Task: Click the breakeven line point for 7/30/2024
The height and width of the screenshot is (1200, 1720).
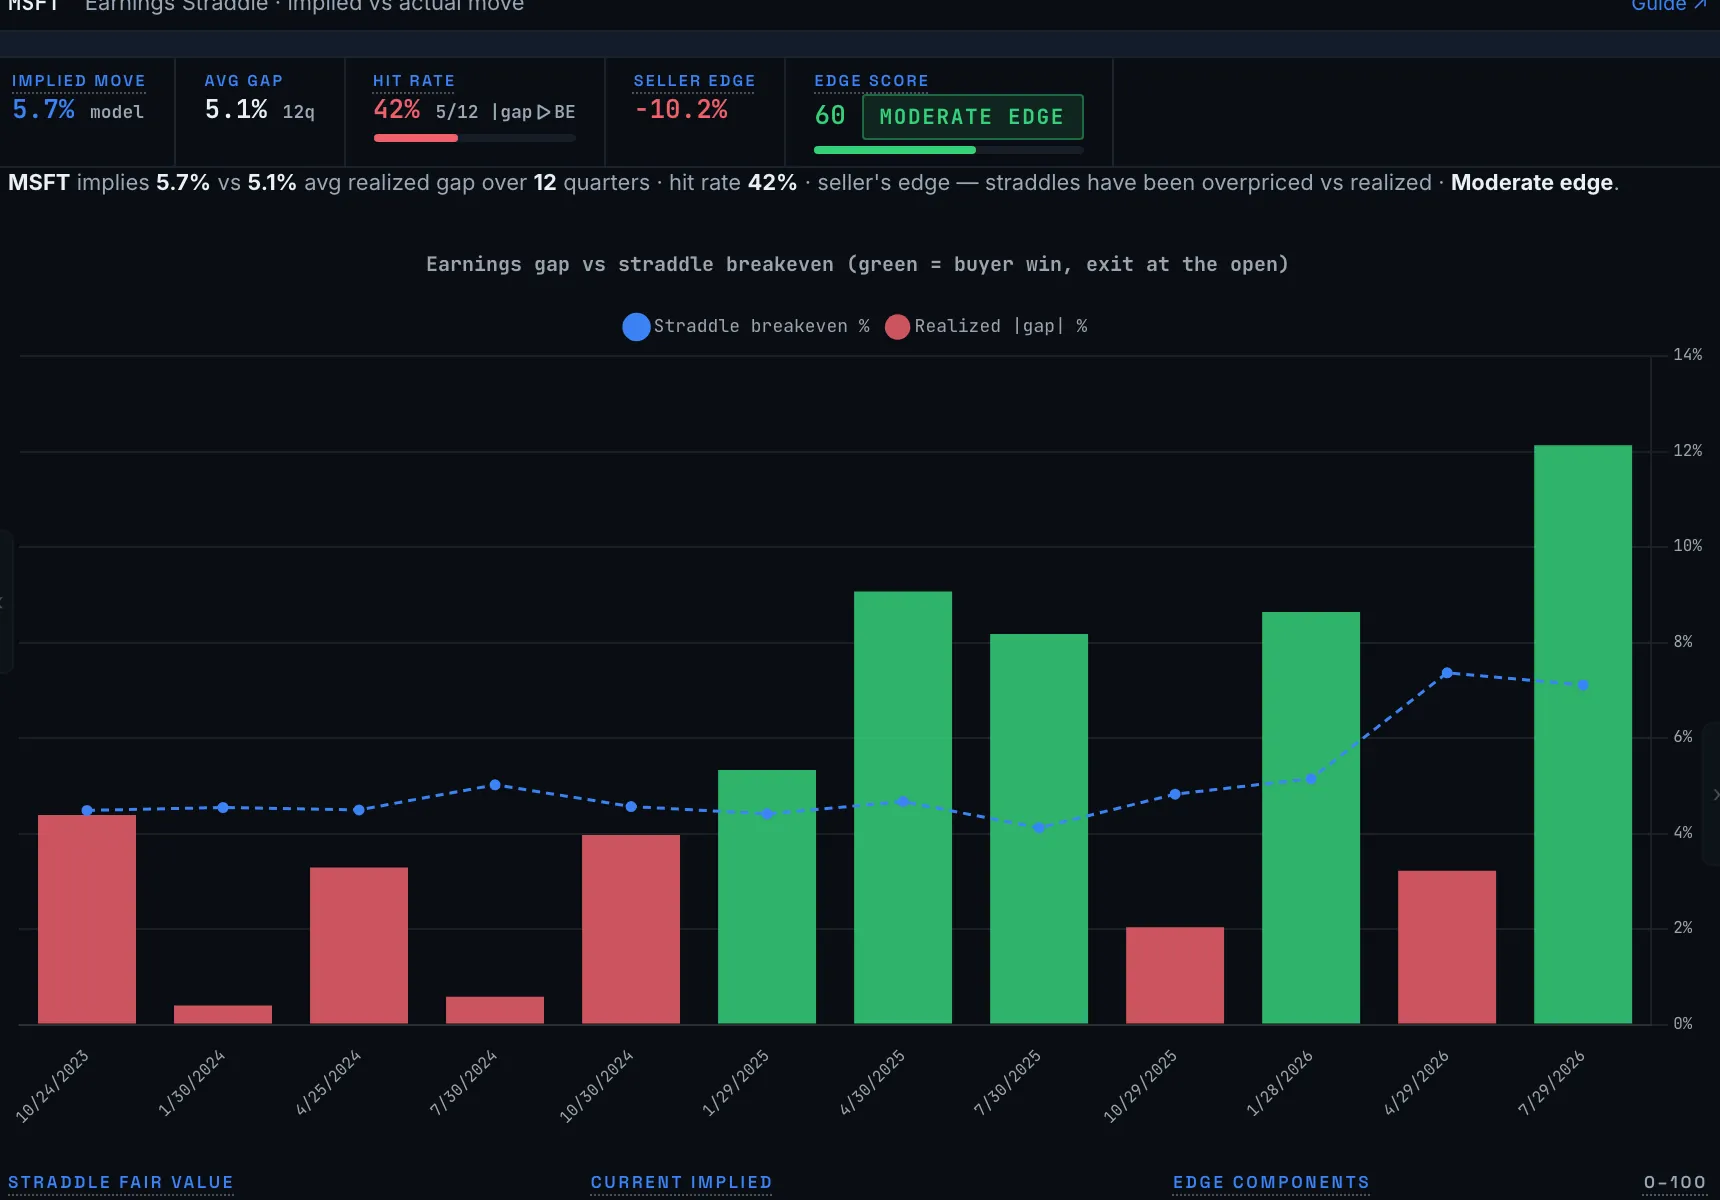Action: [x=495, y=785]
